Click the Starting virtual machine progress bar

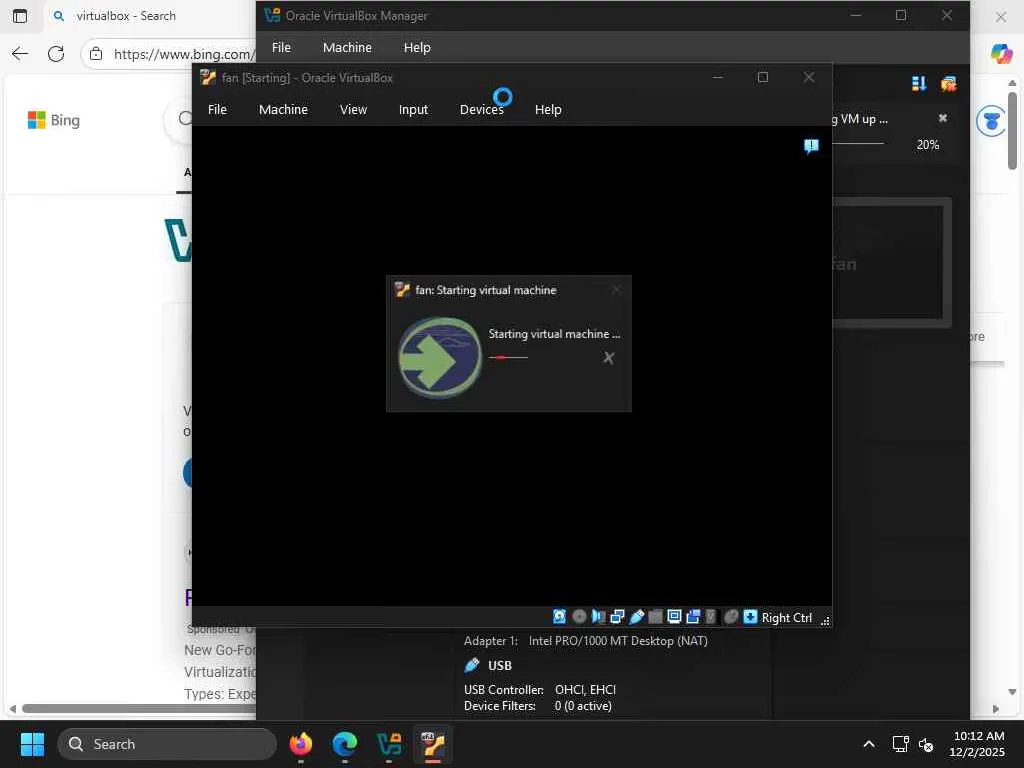click(x=508, y=357)
